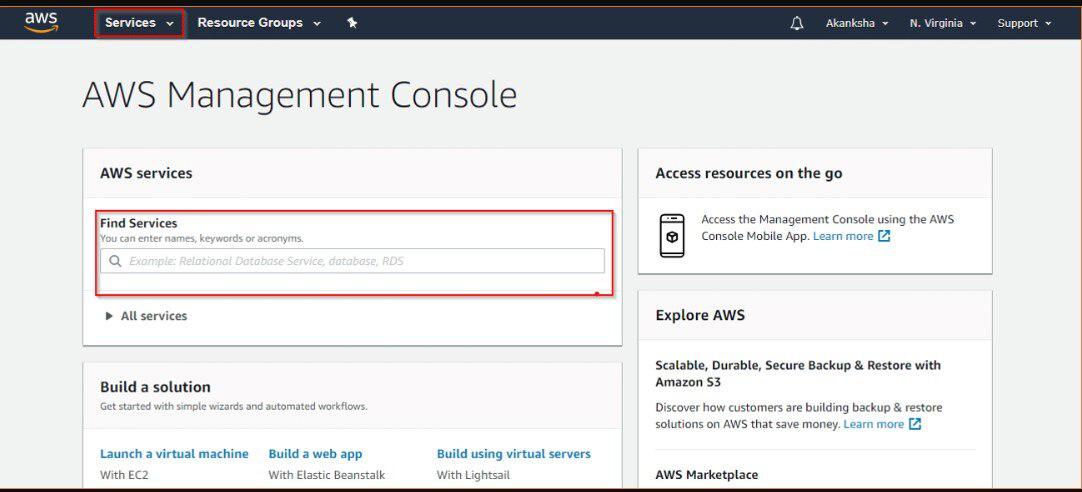The height and width of the screenshot is (492, 1082).
Task: Click inside the Find Services search field
Action: (x=360, y=261)
